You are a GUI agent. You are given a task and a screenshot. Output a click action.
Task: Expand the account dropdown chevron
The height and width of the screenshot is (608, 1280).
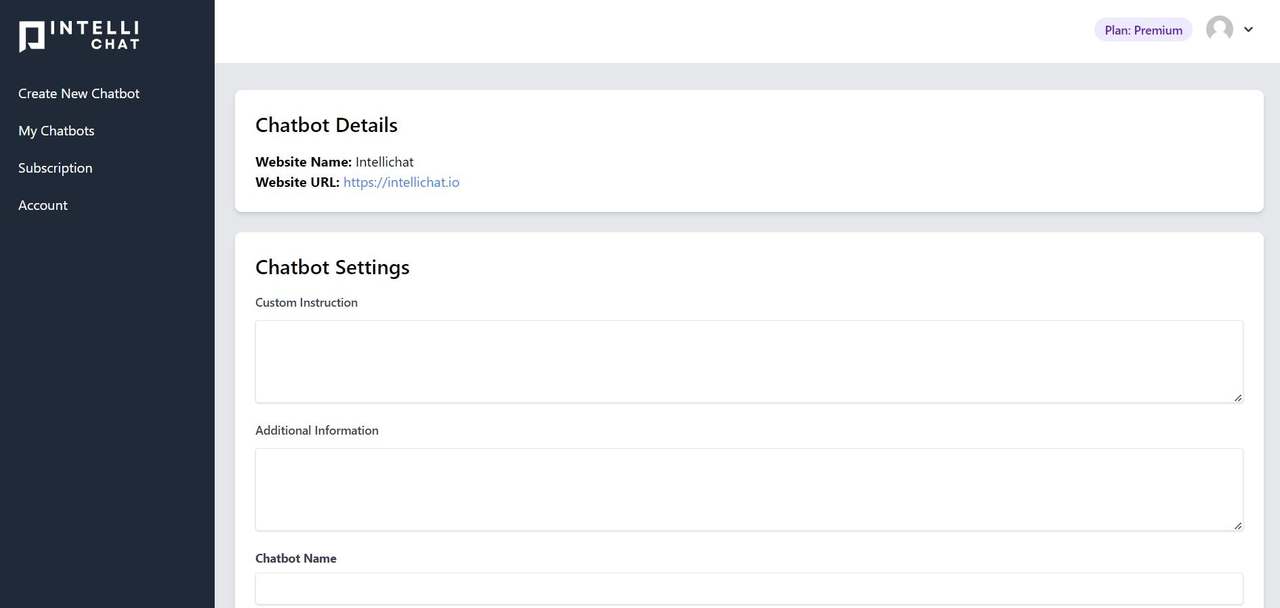1248,30
